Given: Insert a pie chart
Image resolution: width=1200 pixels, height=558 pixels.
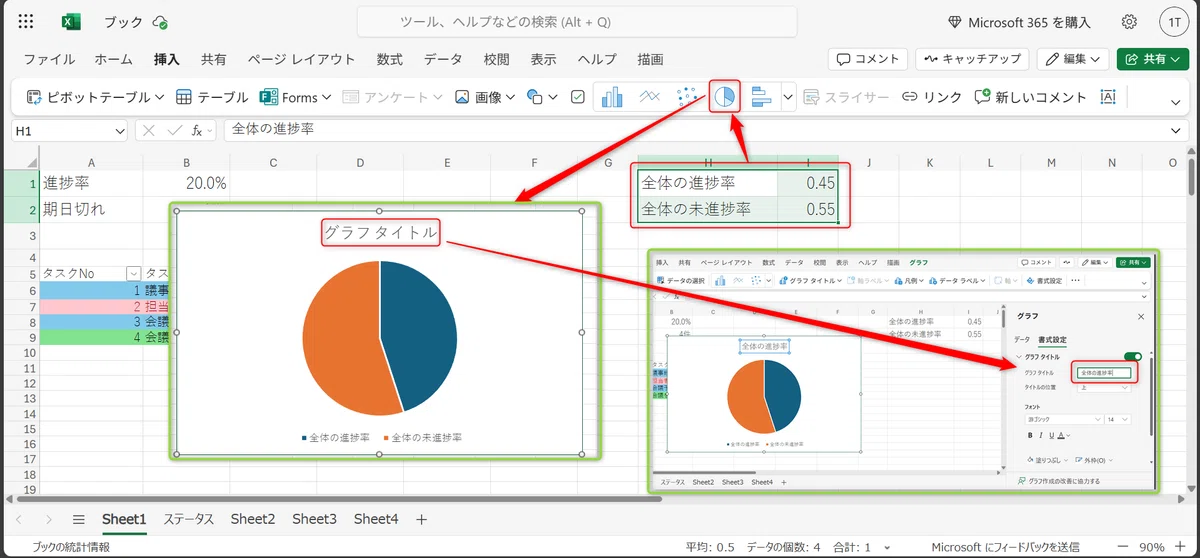Looking at the screenshot, I should click(725, 97).
